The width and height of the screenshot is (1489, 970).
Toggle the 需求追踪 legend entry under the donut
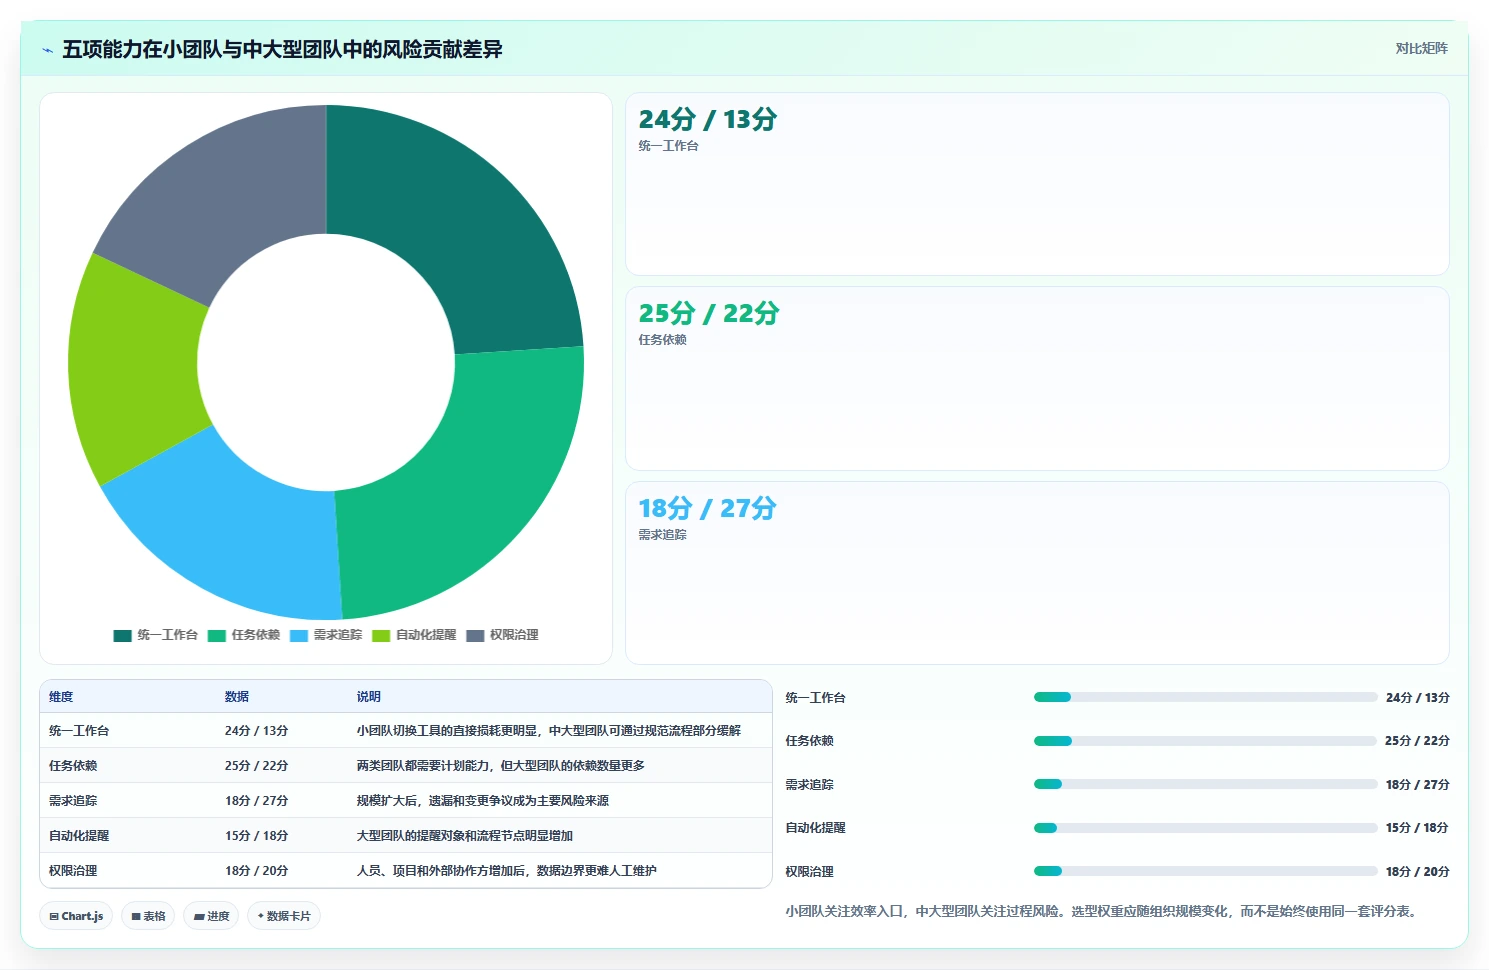click(x=326, y=635)
